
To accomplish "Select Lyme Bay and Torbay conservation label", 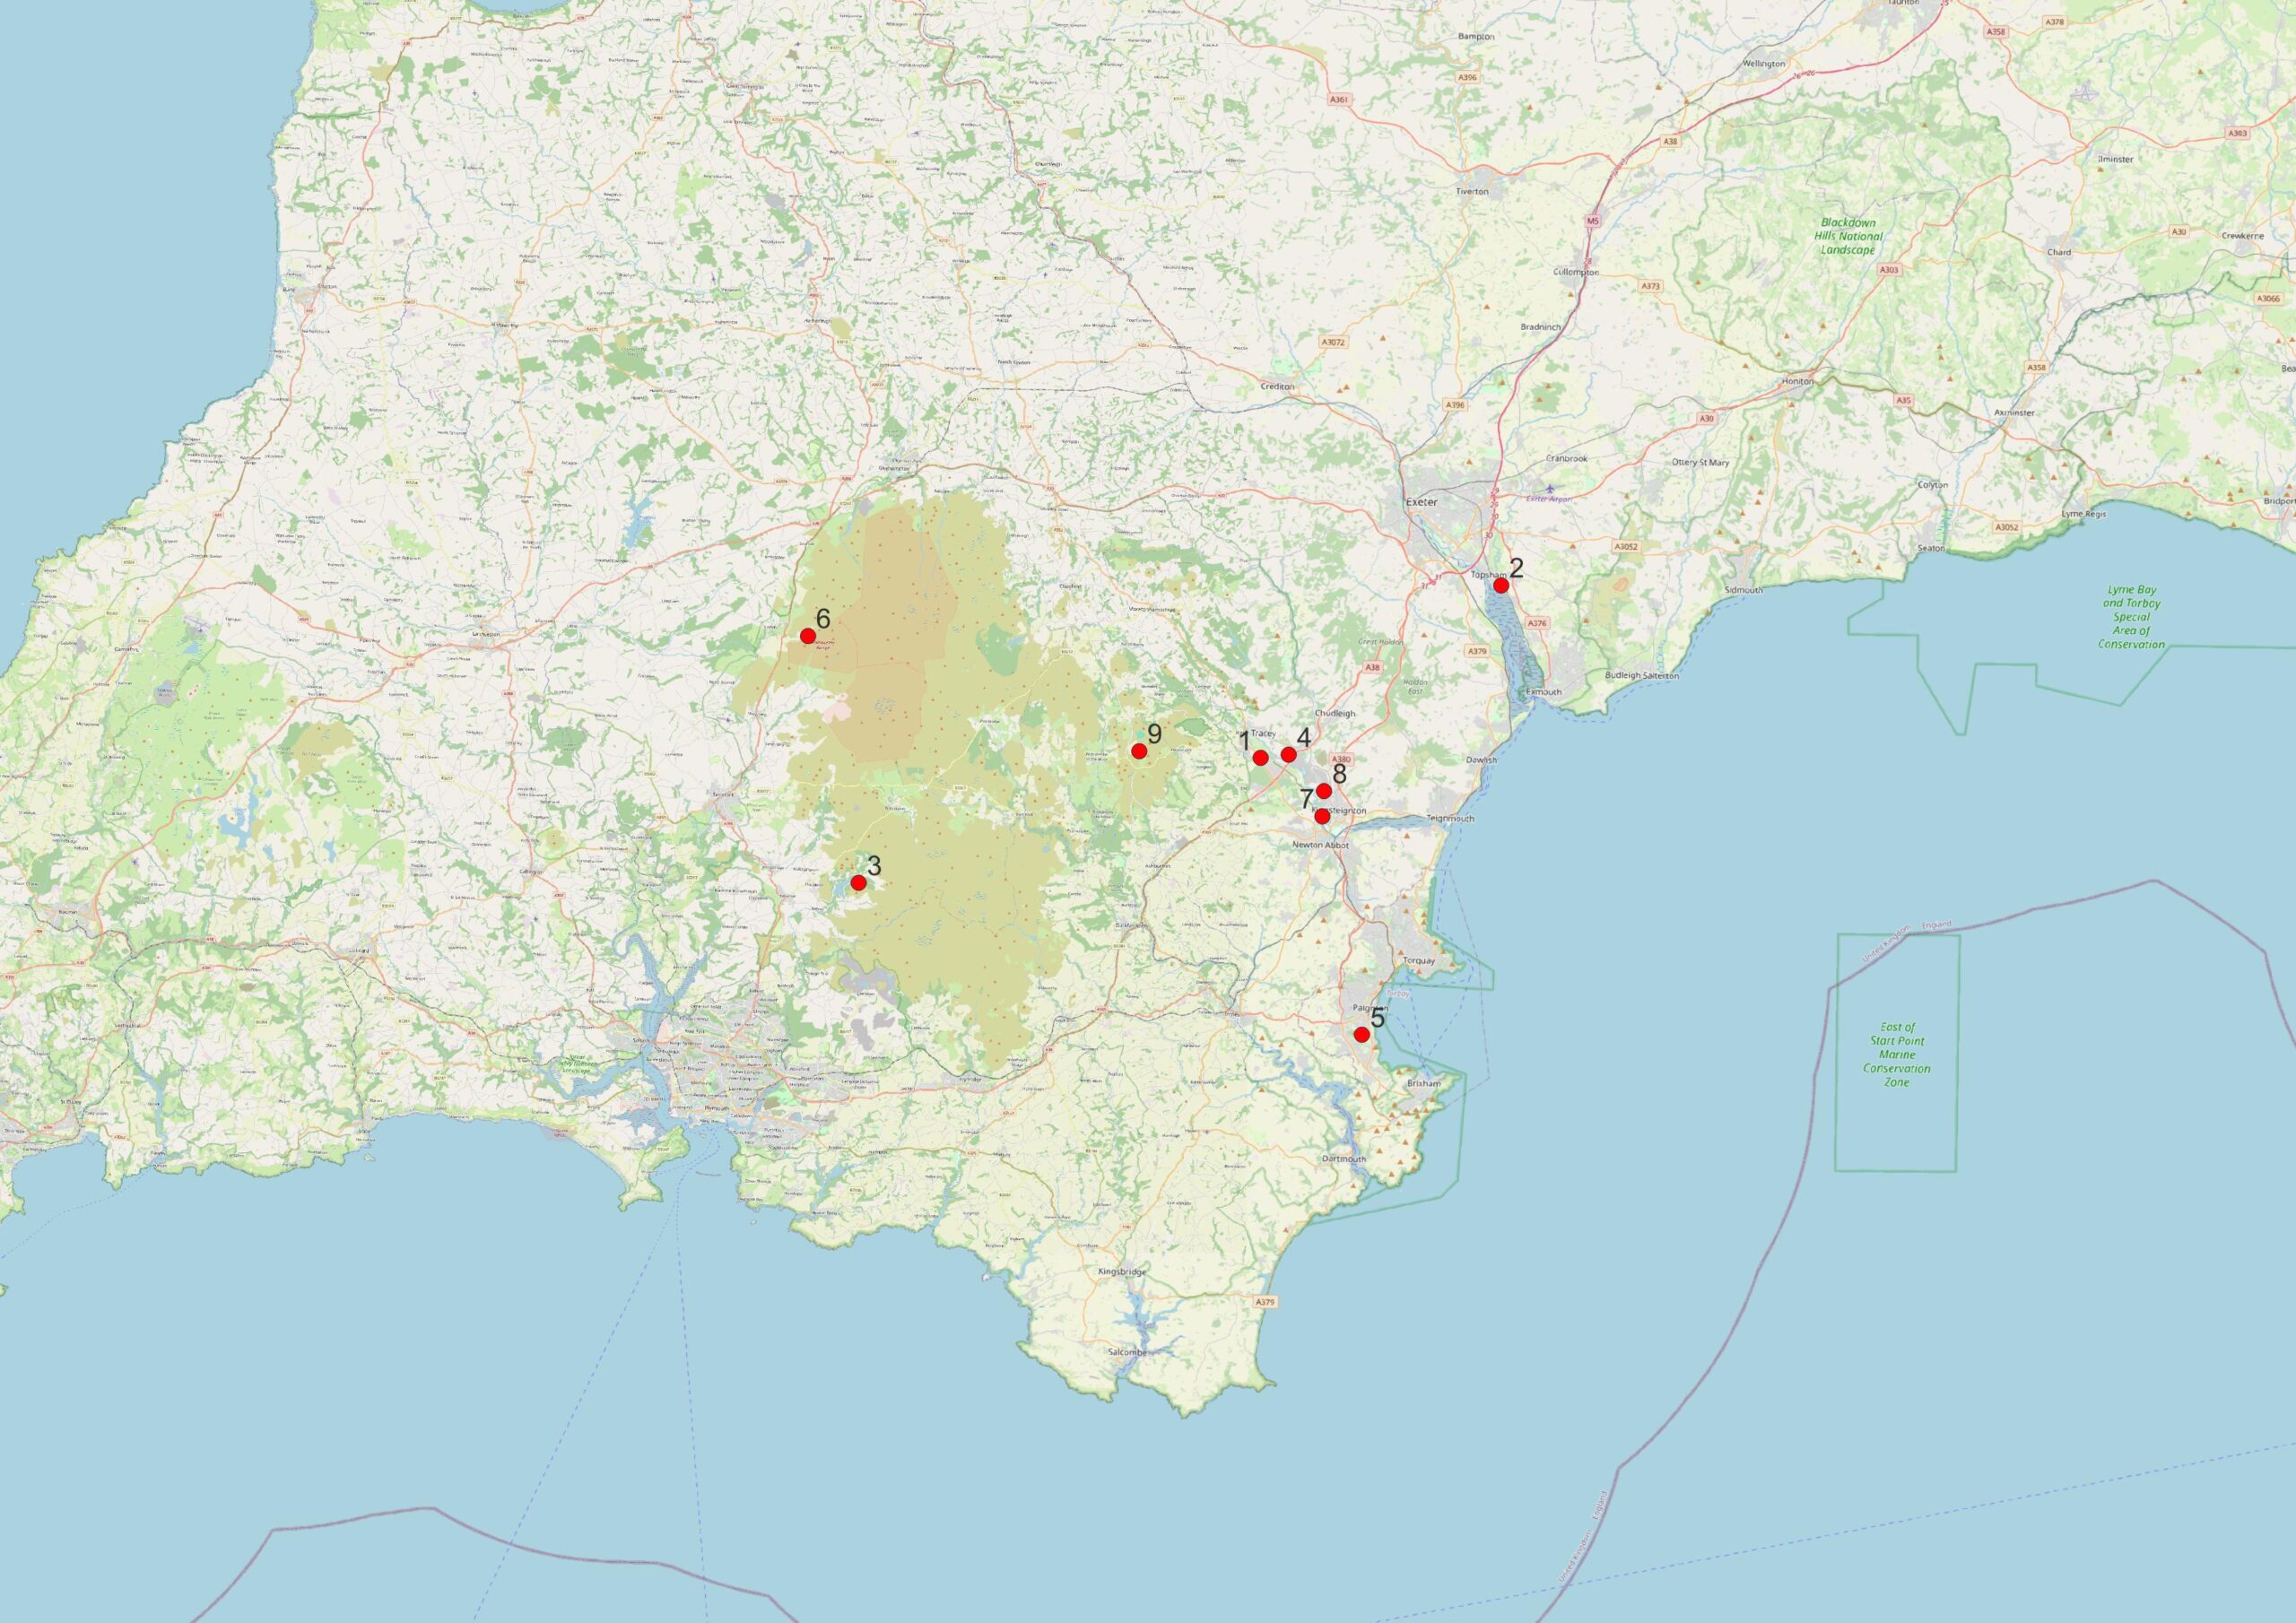I will (2132, 617).
